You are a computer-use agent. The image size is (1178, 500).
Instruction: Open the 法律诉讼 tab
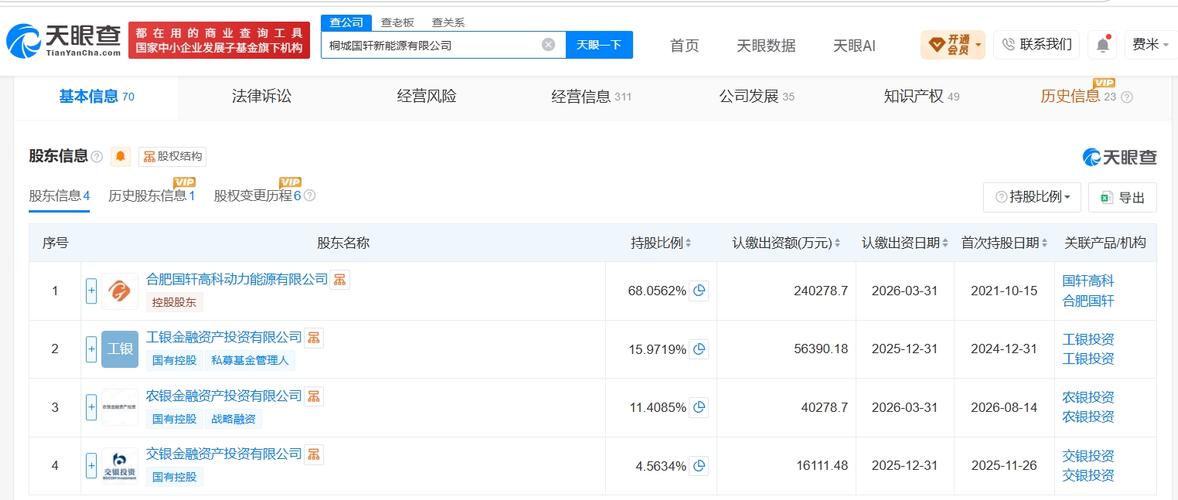tap(261, 97)
